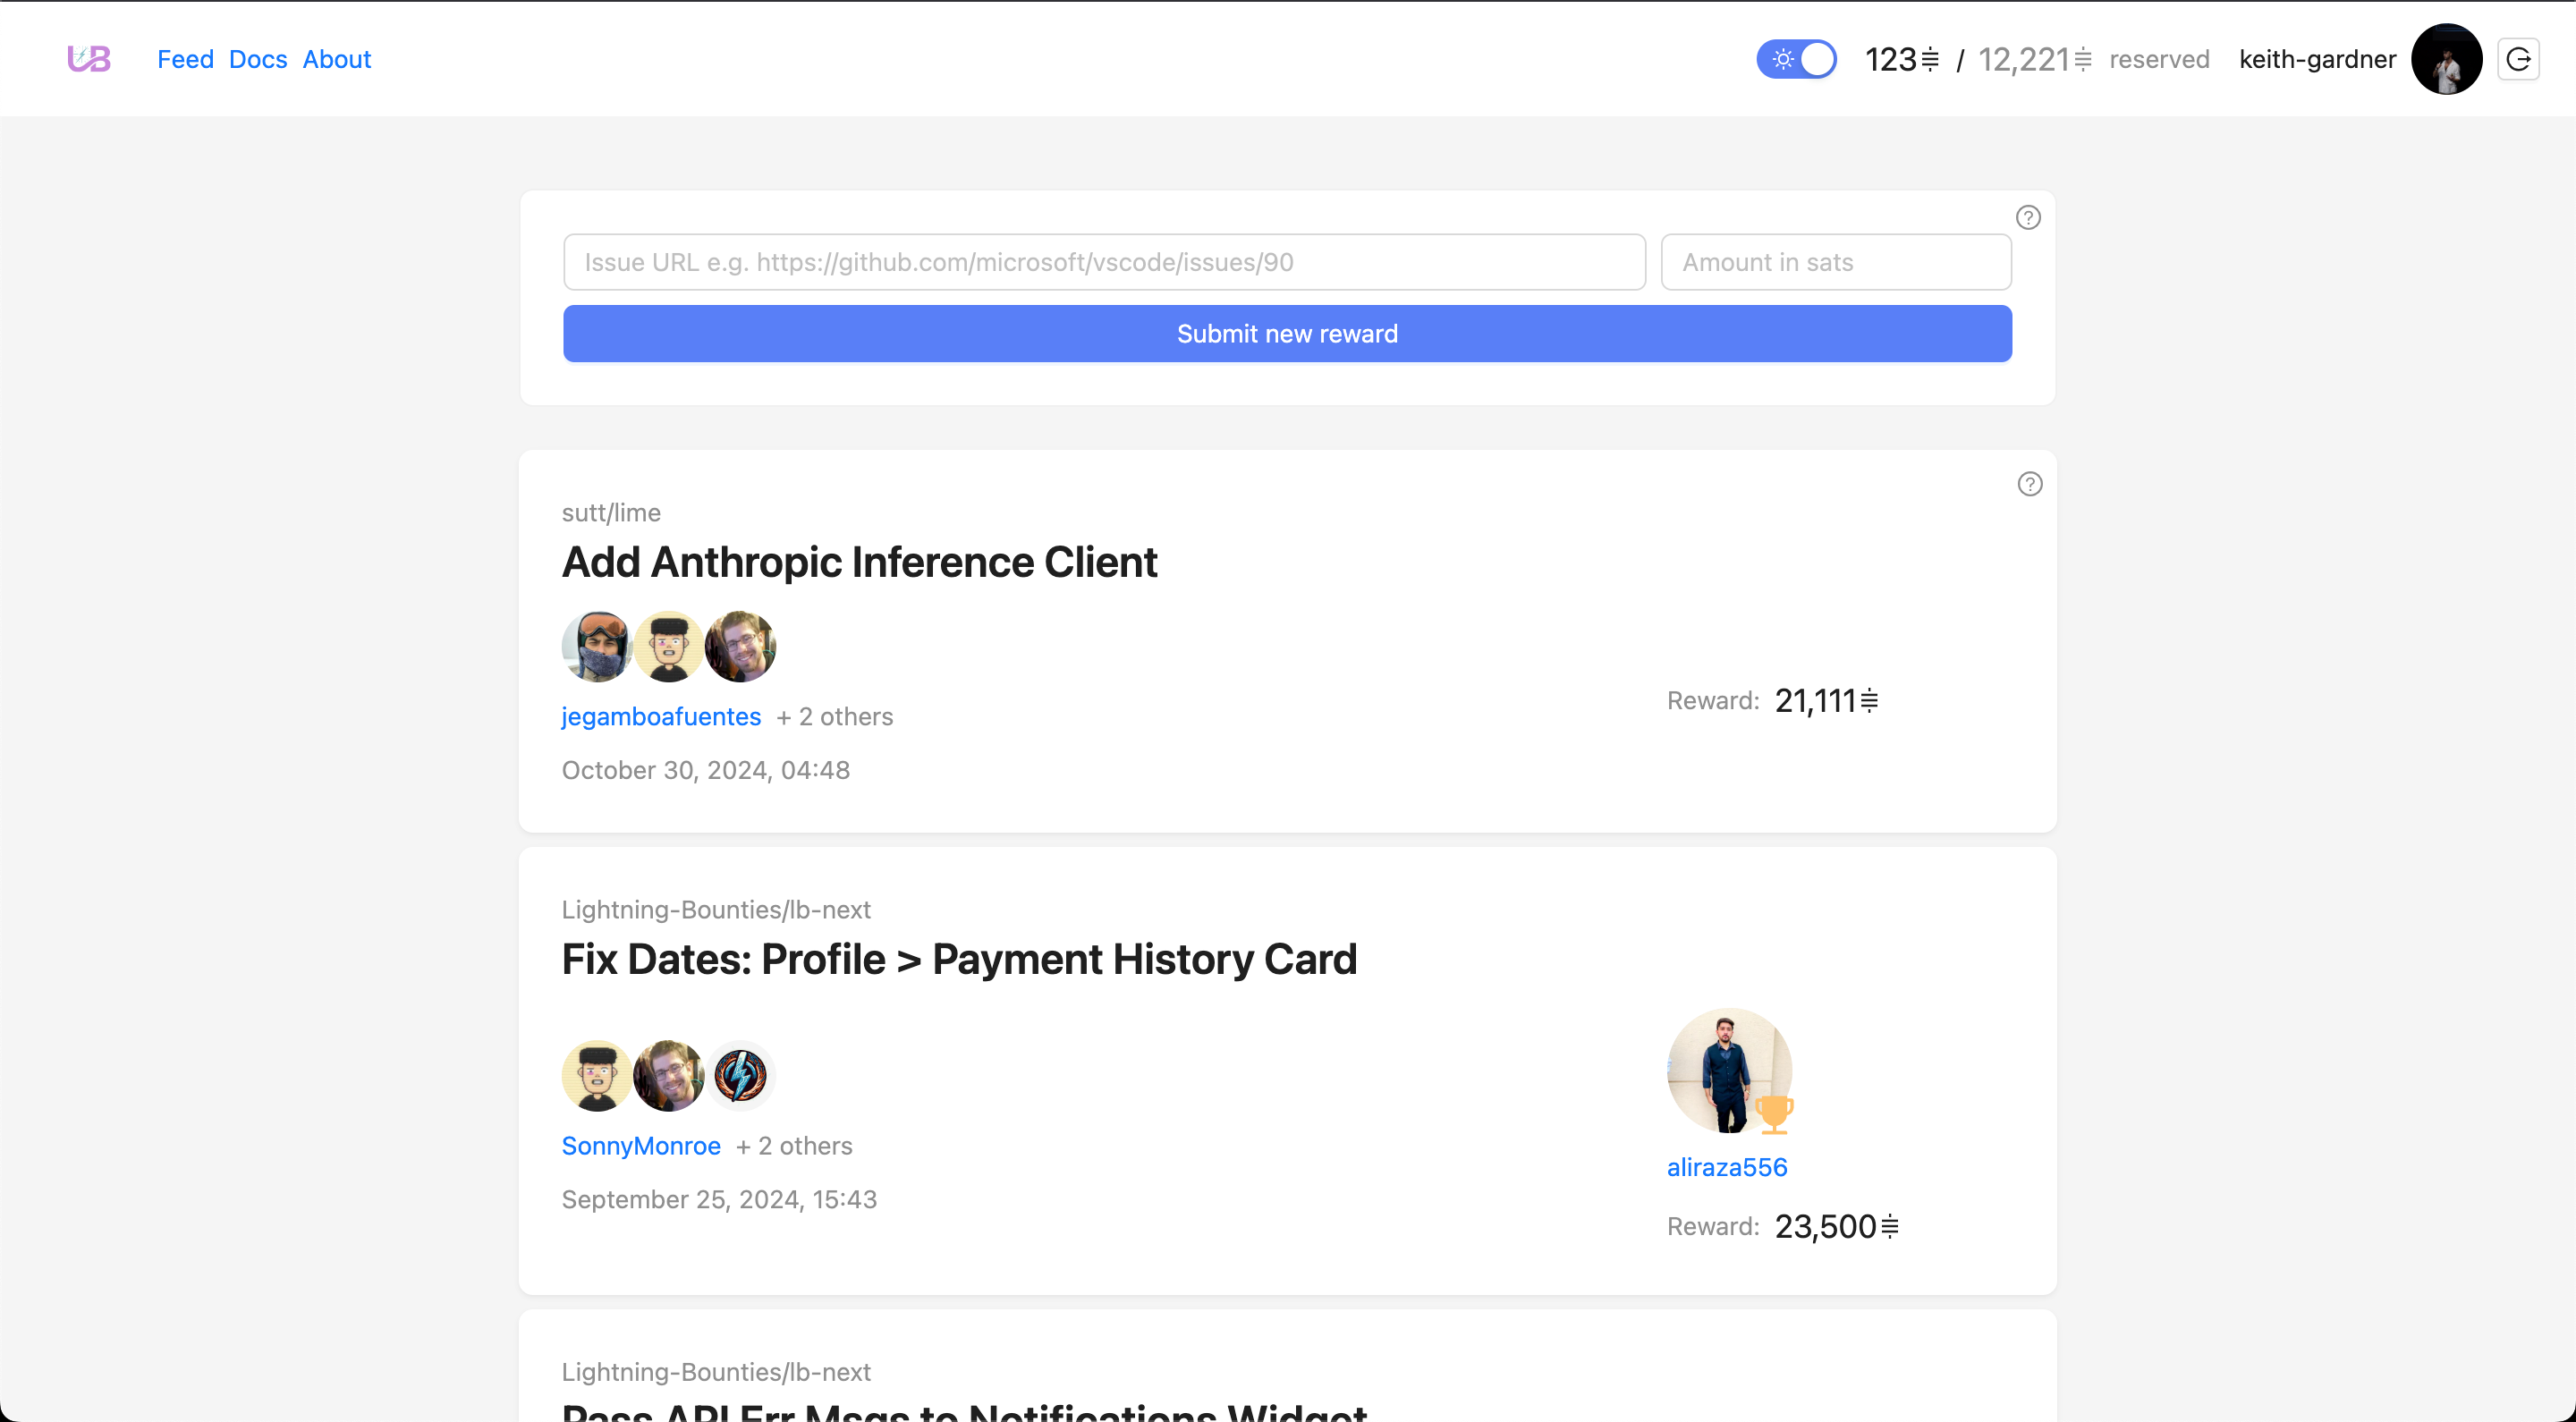Open the Feed navigation item

(x=185, y=59)
